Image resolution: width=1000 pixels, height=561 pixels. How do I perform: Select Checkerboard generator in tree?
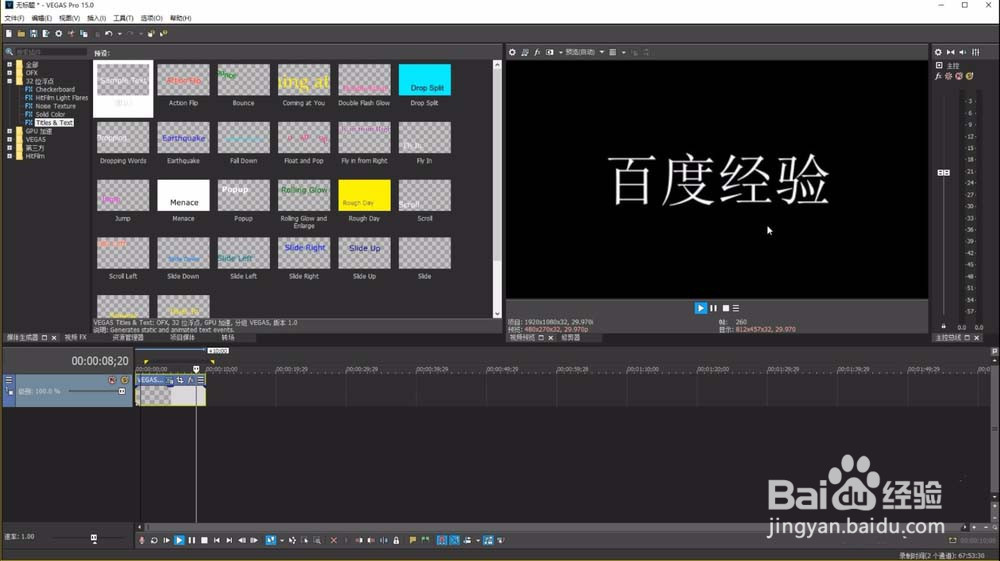click(x=55, y=89)
